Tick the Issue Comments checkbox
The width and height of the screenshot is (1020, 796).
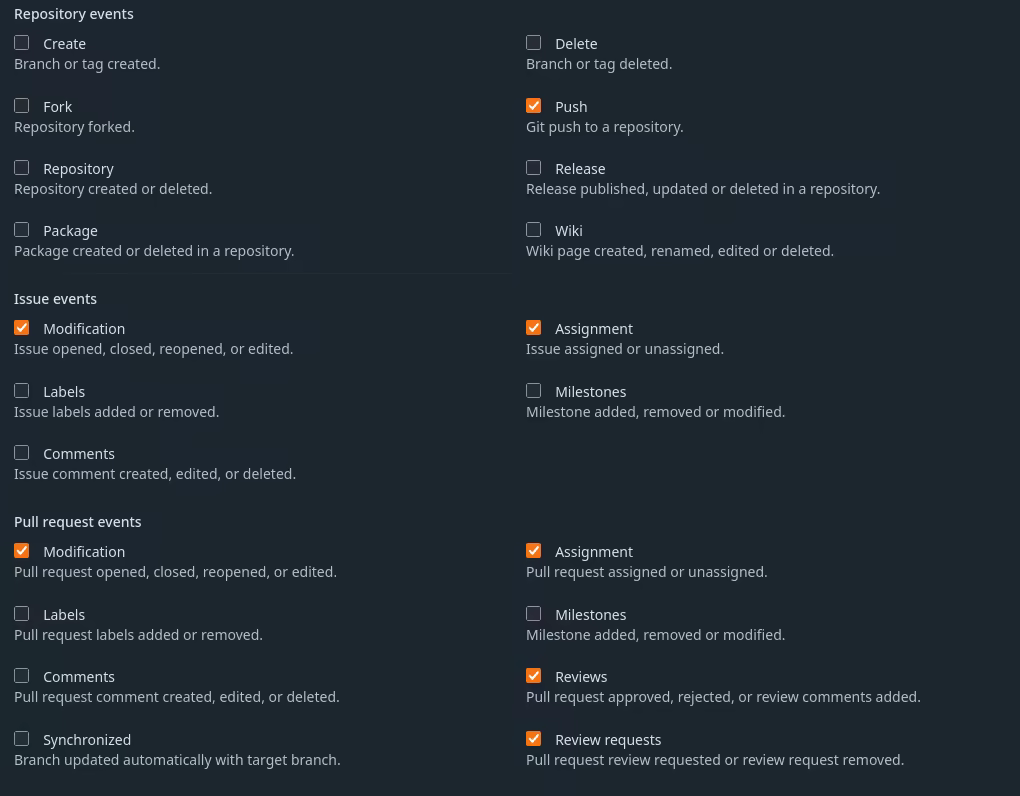[x=22, y=453]
